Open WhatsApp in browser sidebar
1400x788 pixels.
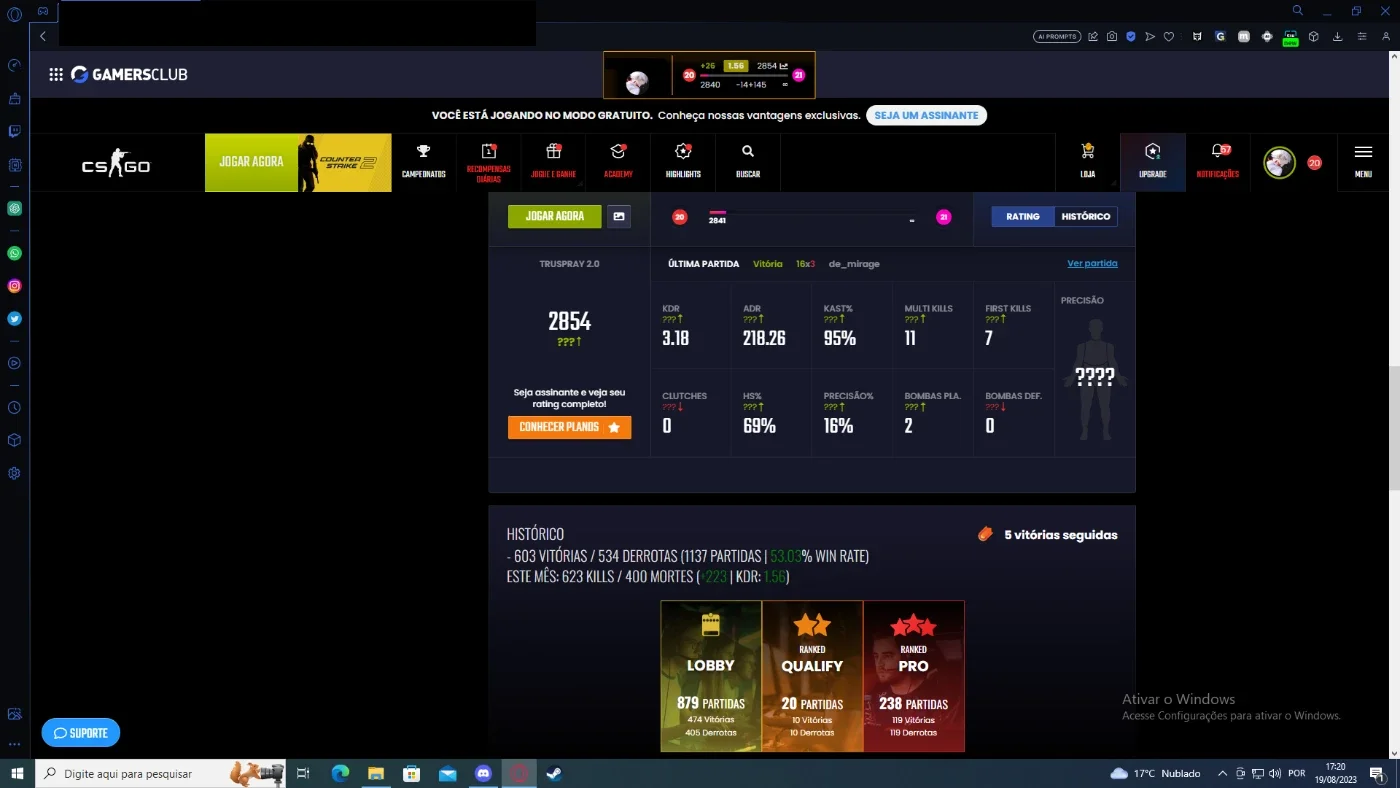pyautogui.click(x=14, y=253)
